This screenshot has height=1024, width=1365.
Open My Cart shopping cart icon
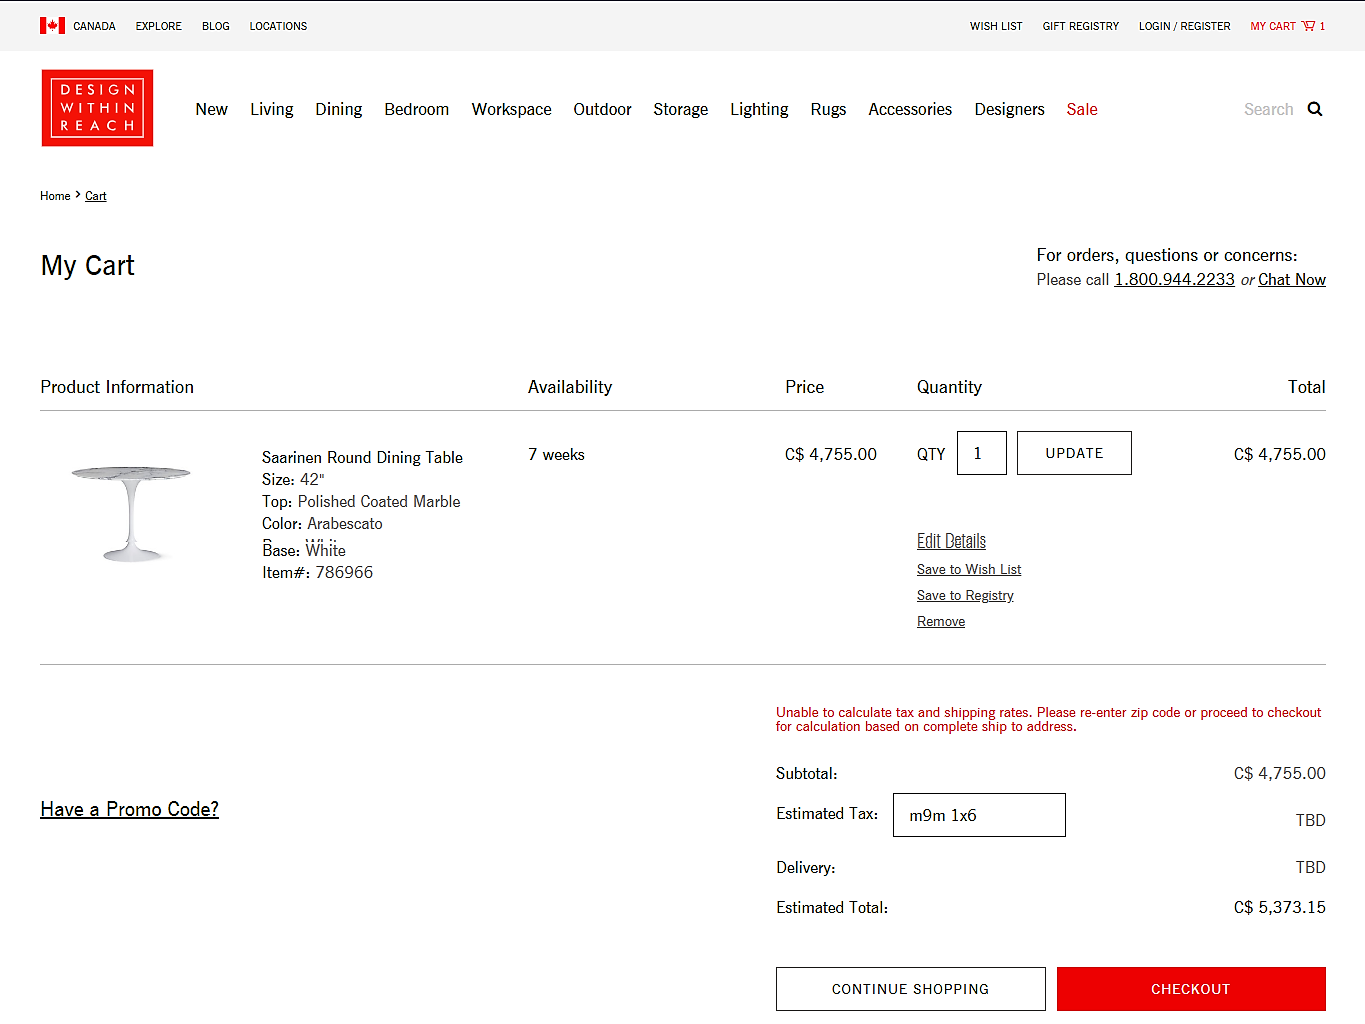pos(1308,26)
